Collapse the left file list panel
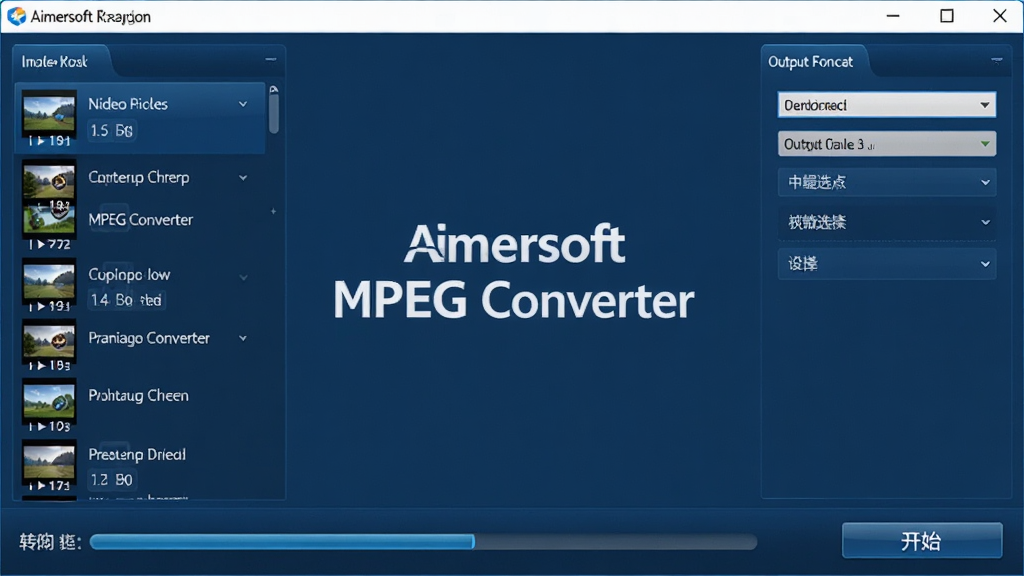1024x576 pixels. click(270, 59)
